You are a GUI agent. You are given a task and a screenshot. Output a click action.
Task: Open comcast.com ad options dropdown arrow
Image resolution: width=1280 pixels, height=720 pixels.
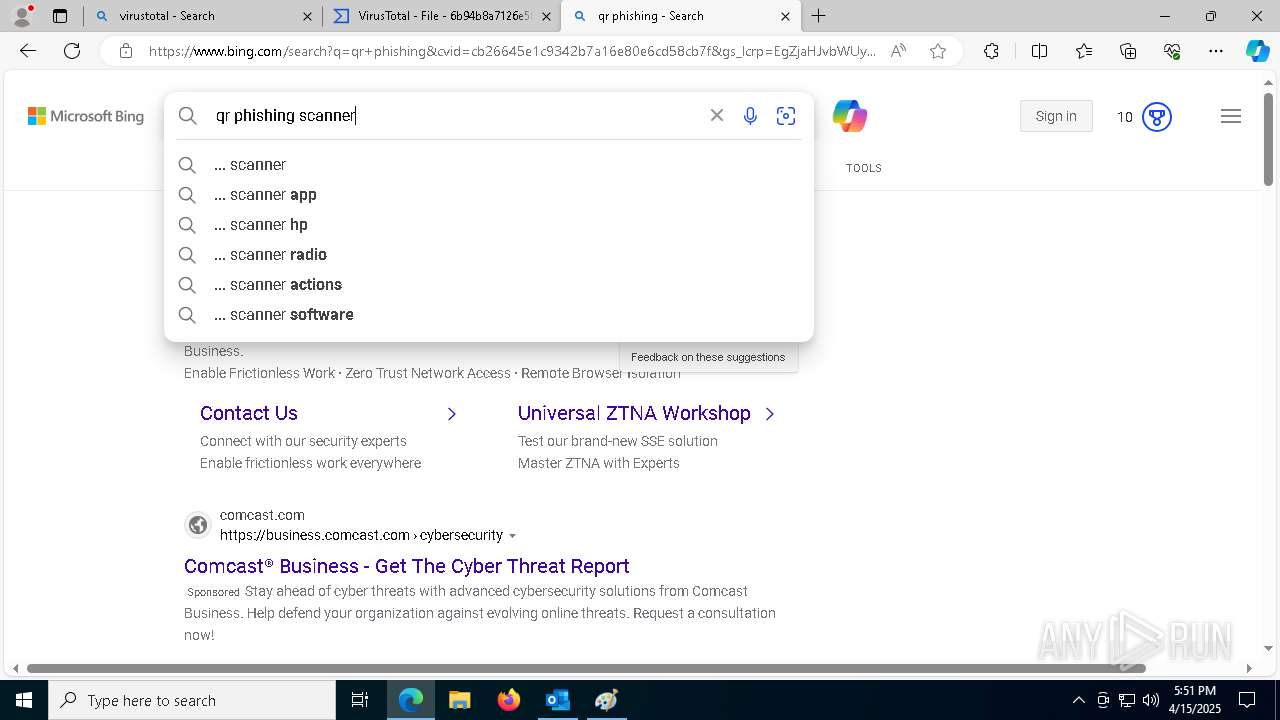click(x=513, y=536)
